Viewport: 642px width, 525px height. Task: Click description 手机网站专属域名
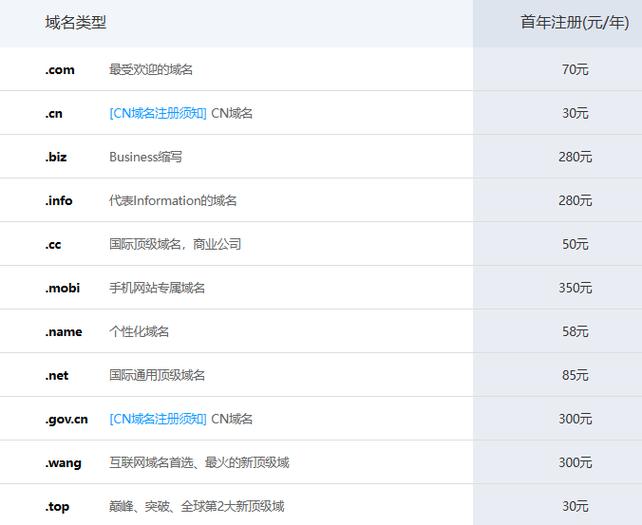pos(157,288)
